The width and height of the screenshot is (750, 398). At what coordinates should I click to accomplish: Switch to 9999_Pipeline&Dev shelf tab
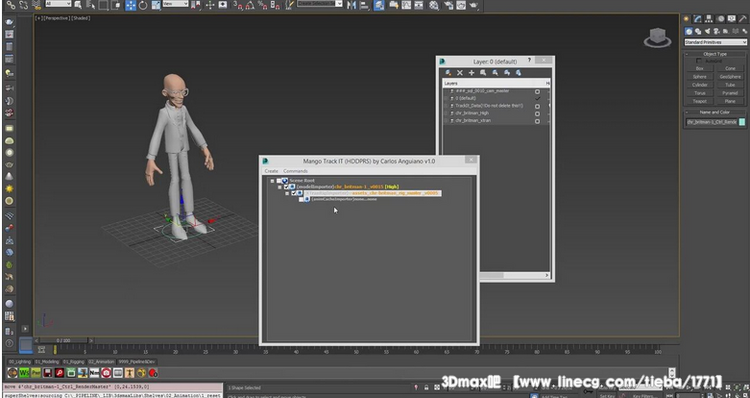[x=137, y=362]
